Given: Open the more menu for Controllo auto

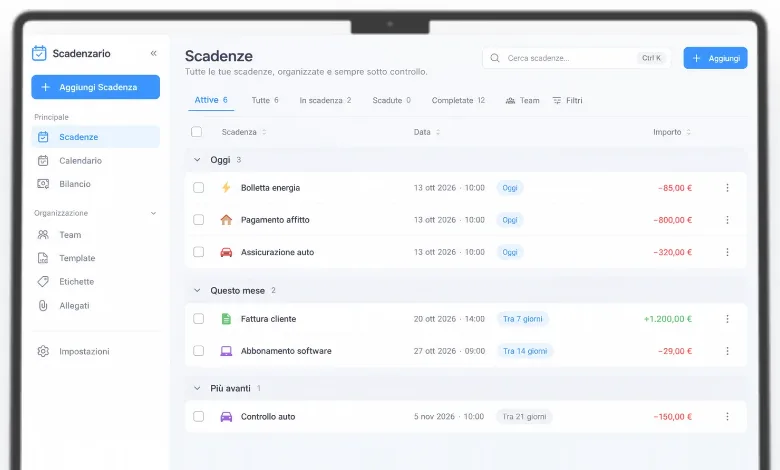Looking at the screenshot, I should pyautogui.click(x=727, y=417).
